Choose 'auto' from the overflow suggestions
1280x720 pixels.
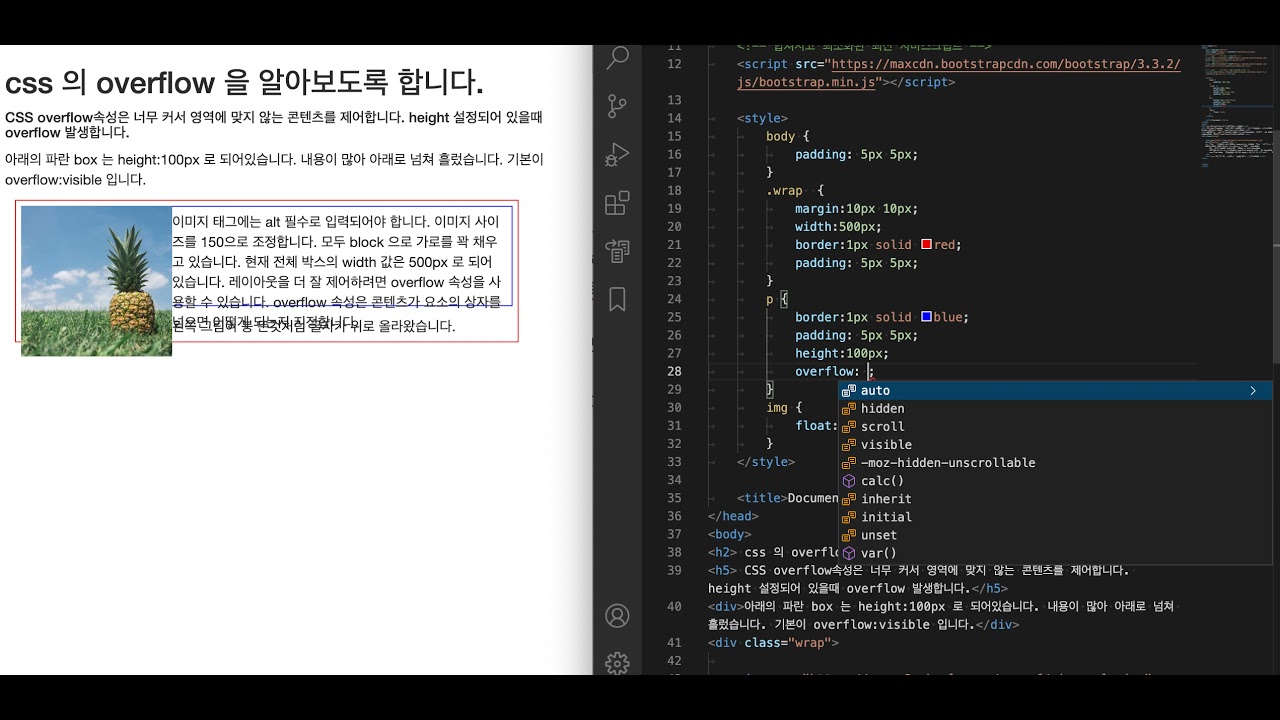point(1055,390)
